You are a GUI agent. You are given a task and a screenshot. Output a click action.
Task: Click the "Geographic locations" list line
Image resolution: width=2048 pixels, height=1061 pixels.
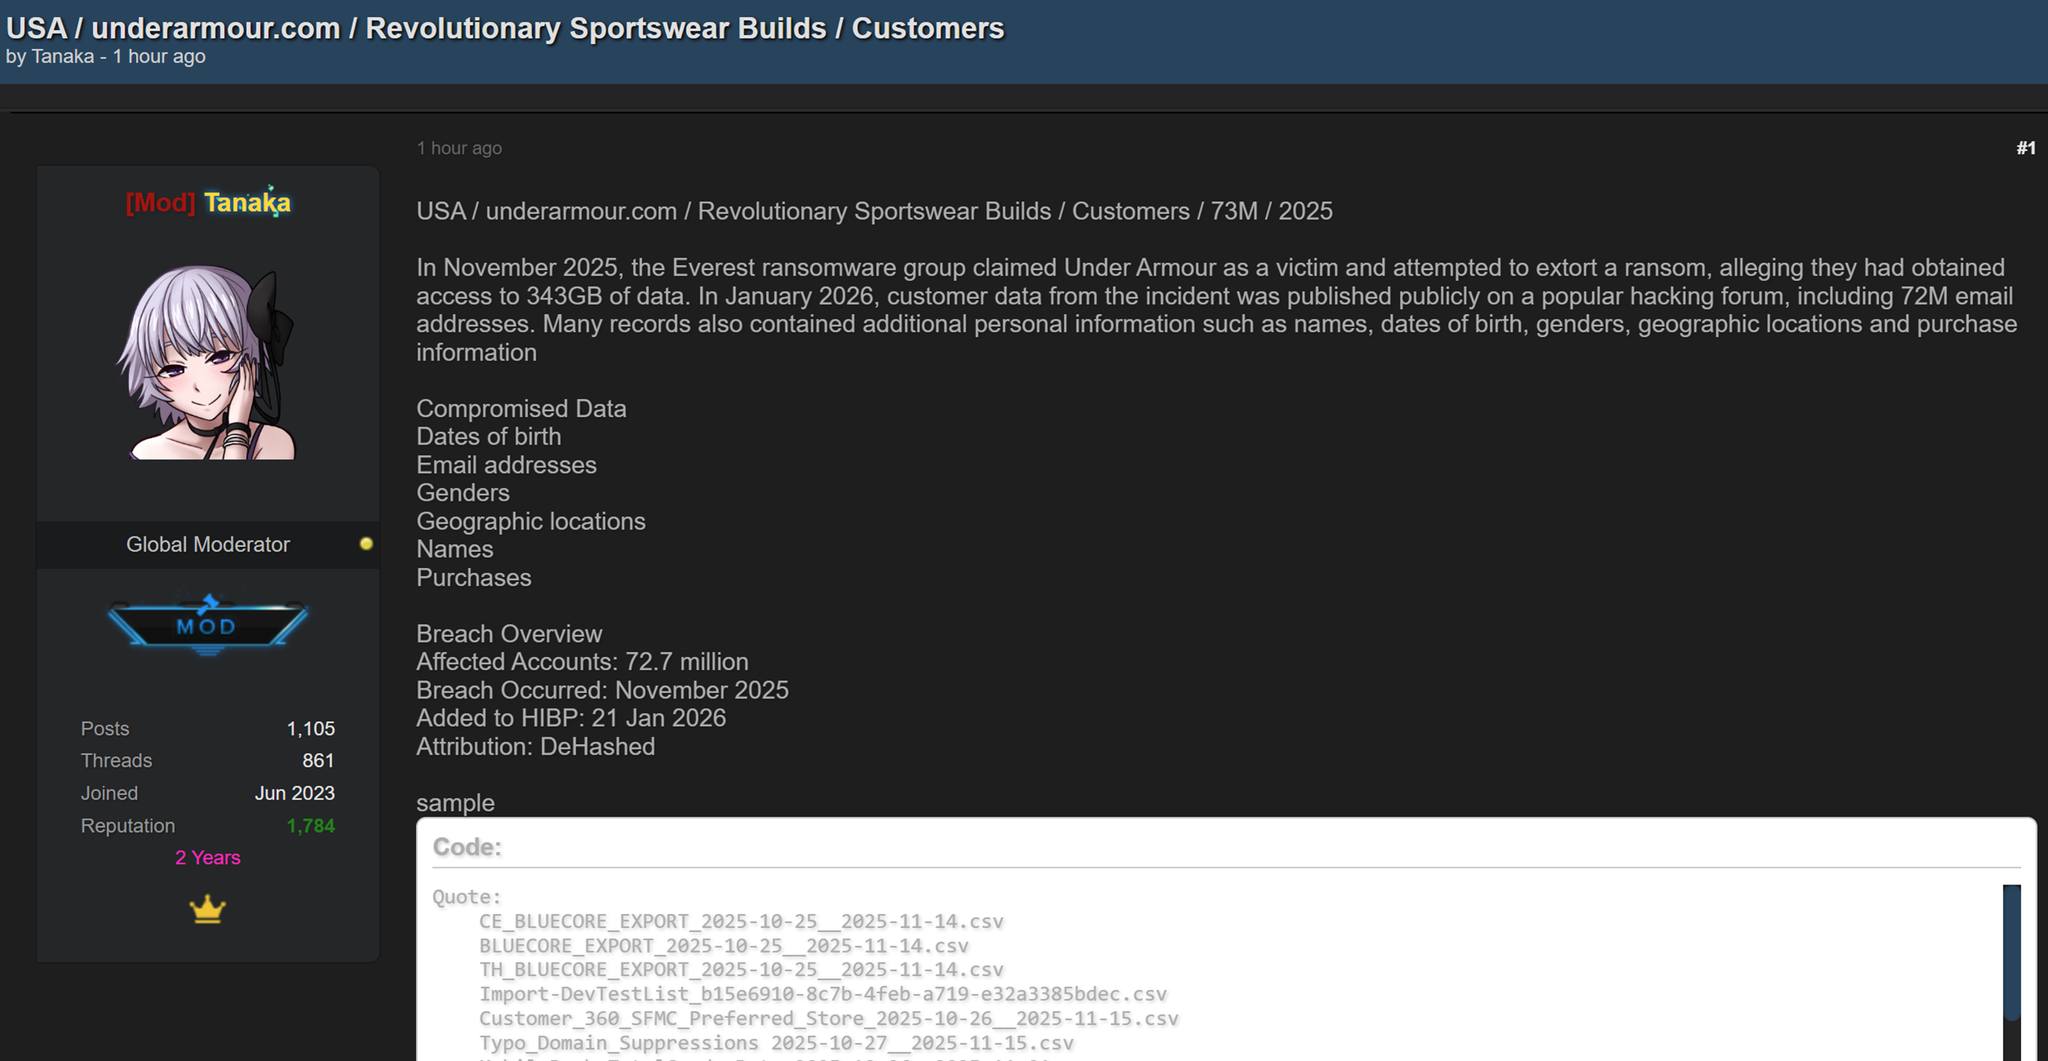pyautogui.click(x=531, y=522)
